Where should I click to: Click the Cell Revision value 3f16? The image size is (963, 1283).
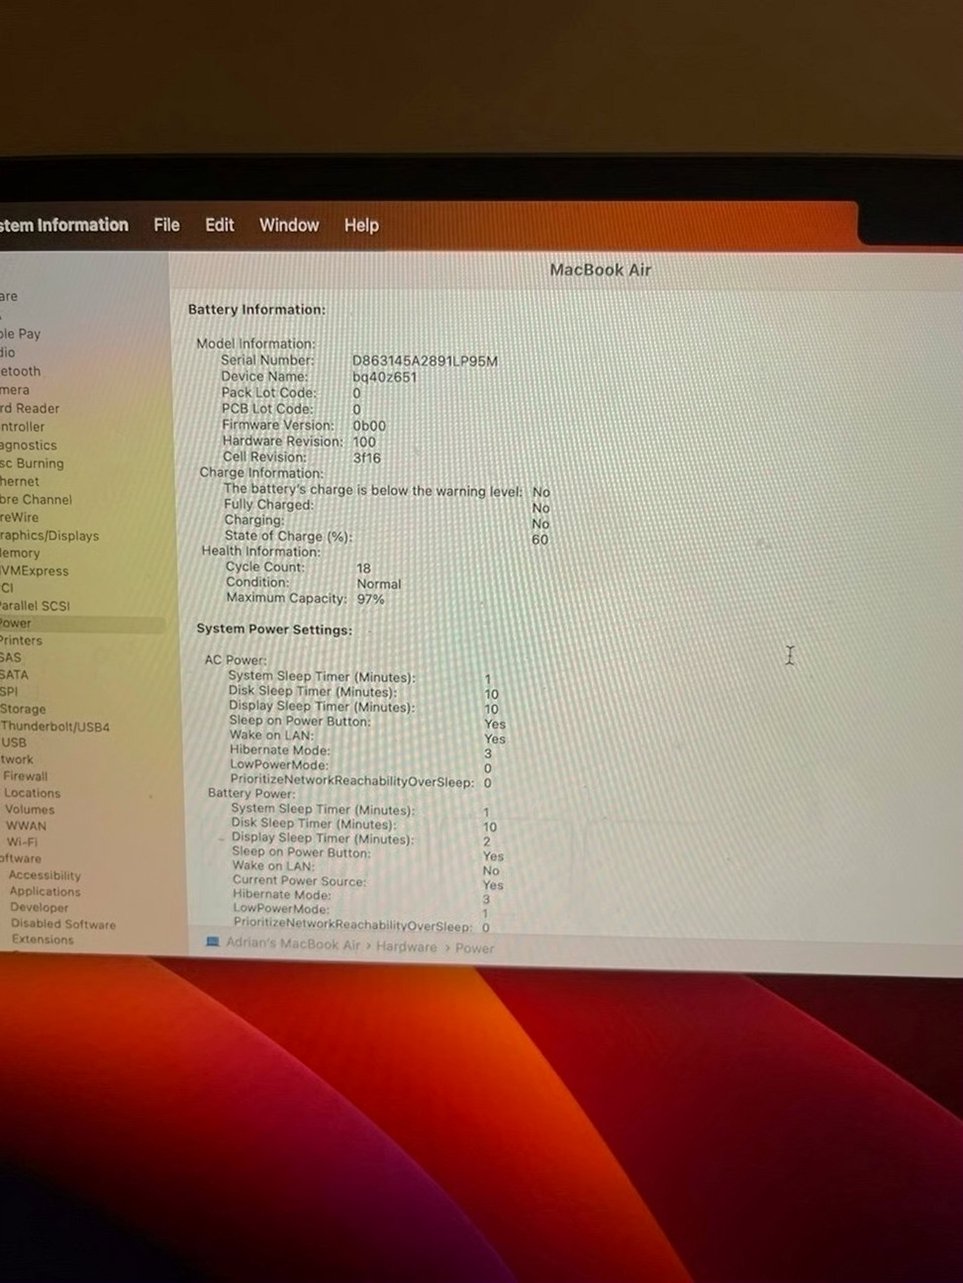point(367,458)
